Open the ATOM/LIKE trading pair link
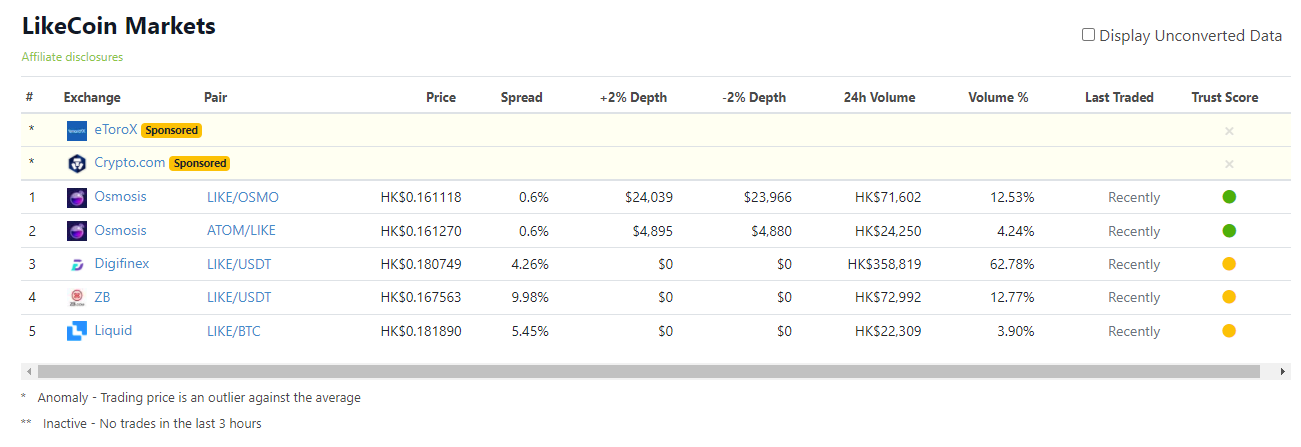Viewport: 1301px width, 447px height. [241, 231]
